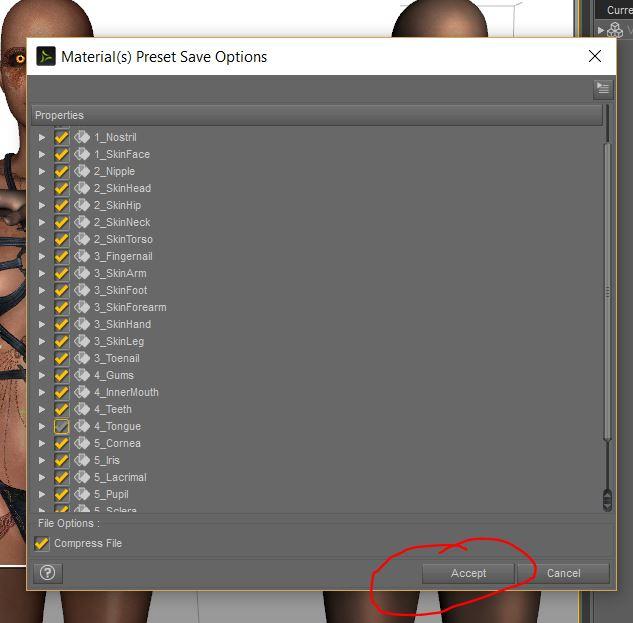The width and height of the screenshot is (633, 623).
Task: Click the material icon beside 1_SkinFace
Action: pos(82,154)
